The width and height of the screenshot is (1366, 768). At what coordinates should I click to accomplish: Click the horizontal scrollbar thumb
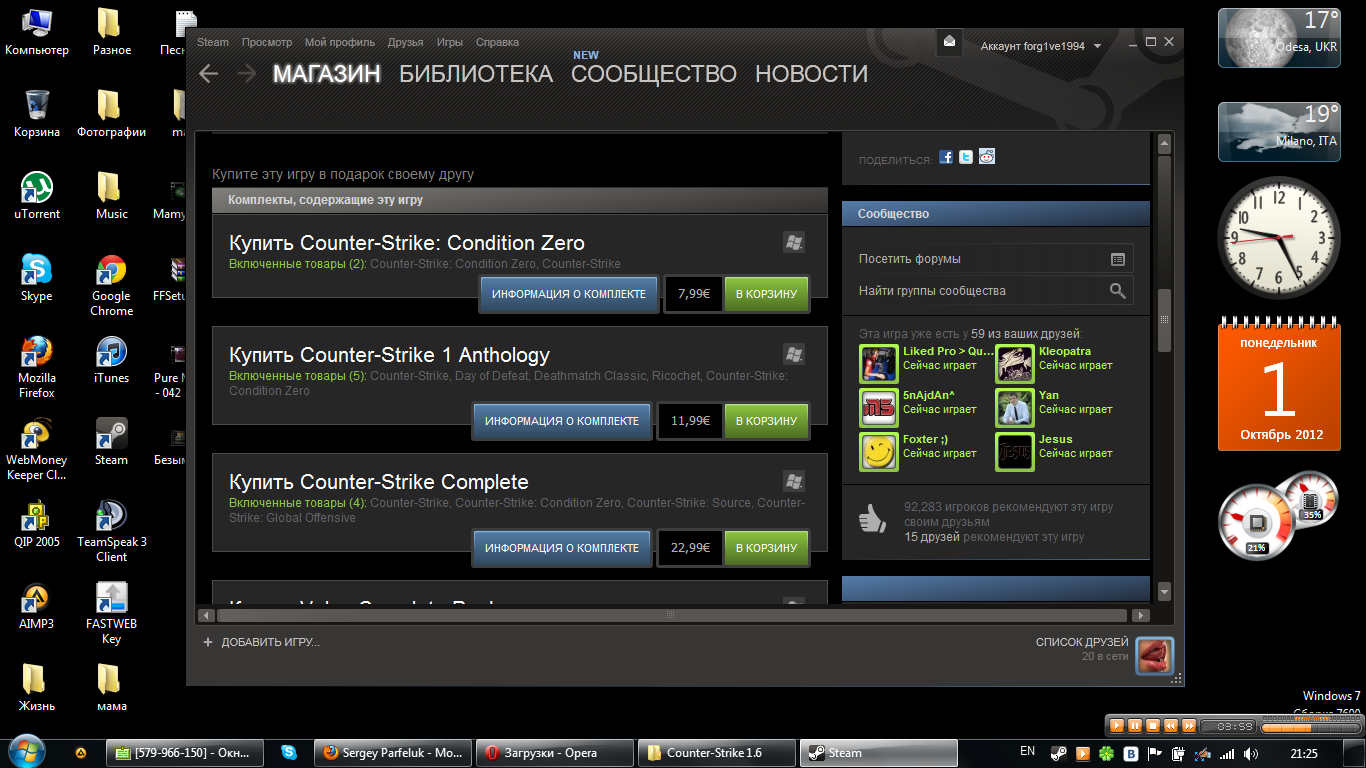671,614
